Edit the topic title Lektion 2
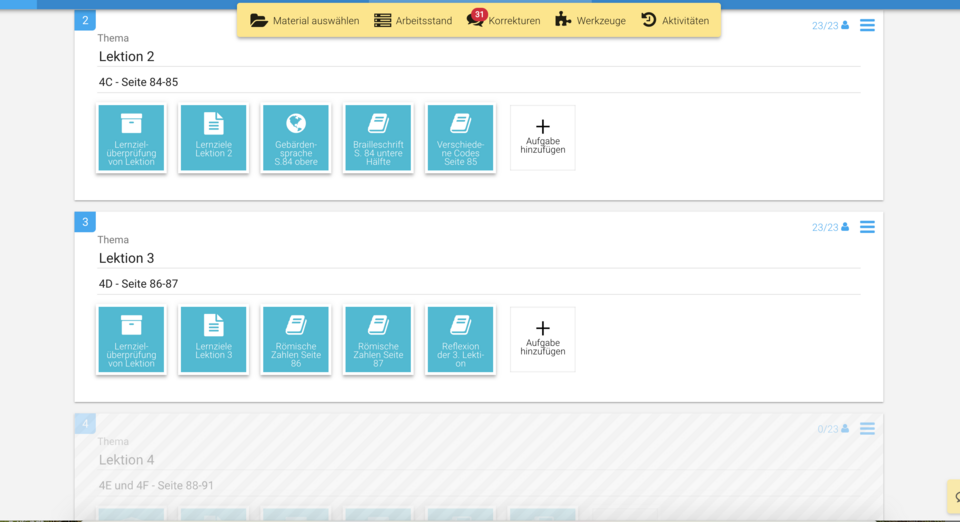 click(479, 56)
